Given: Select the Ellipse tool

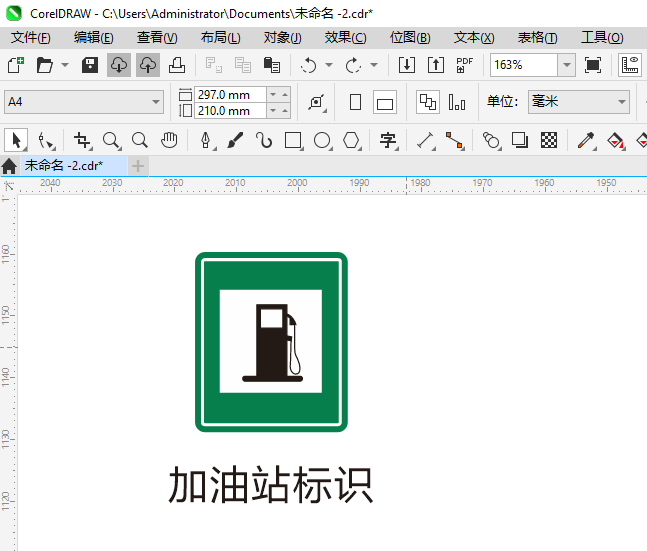Looking at the screenshot, I should point(323,140).
